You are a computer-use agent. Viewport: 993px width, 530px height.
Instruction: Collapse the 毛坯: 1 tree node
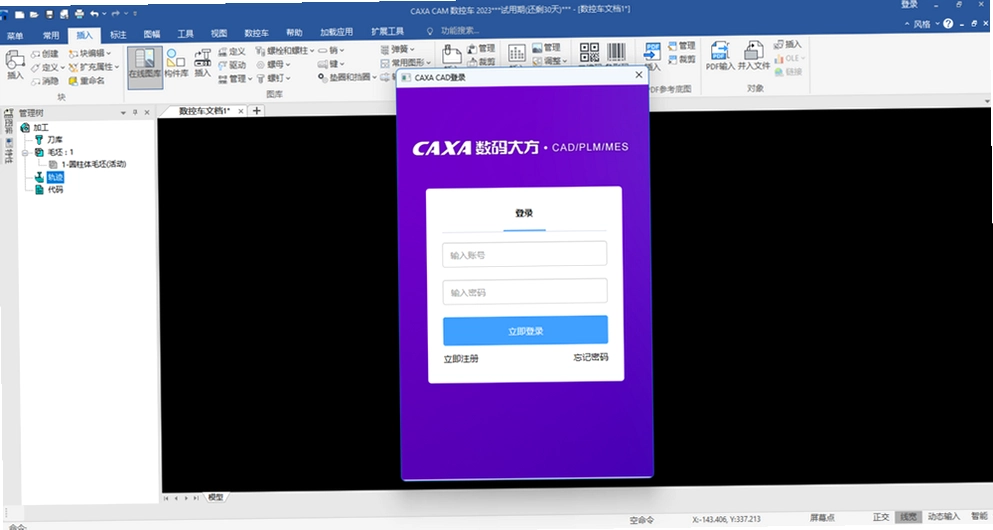[25, 153]
